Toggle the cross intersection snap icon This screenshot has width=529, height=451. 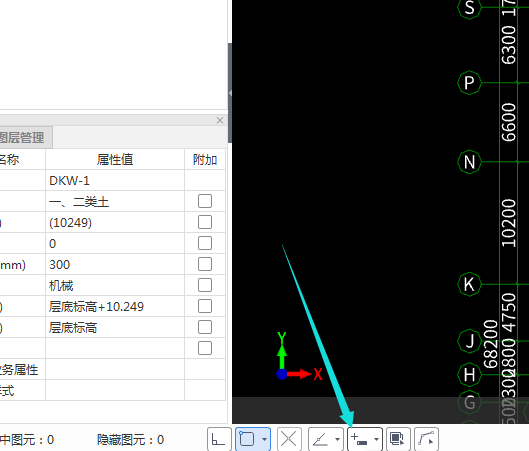[x=289, y=439]
